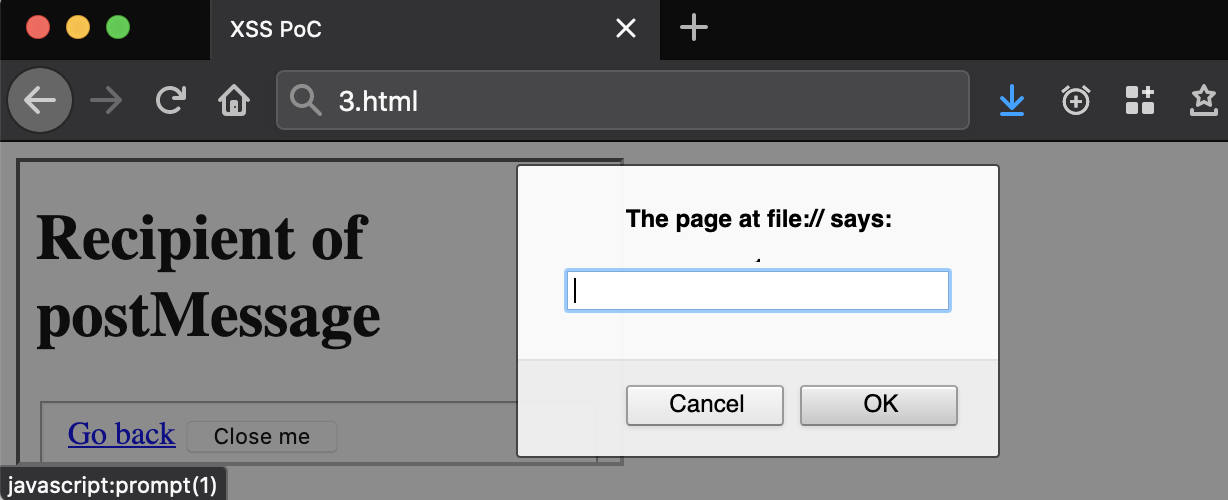Go to the browser home page
This screenshot has height=500, width=1228.
click(234, 100)
